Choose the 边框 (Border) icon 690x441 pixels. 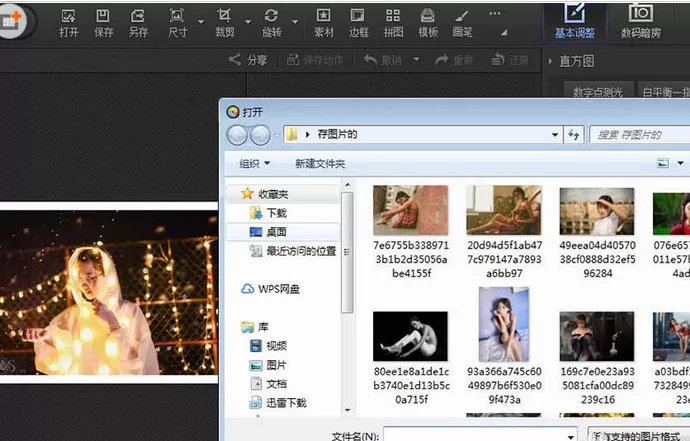358,23
